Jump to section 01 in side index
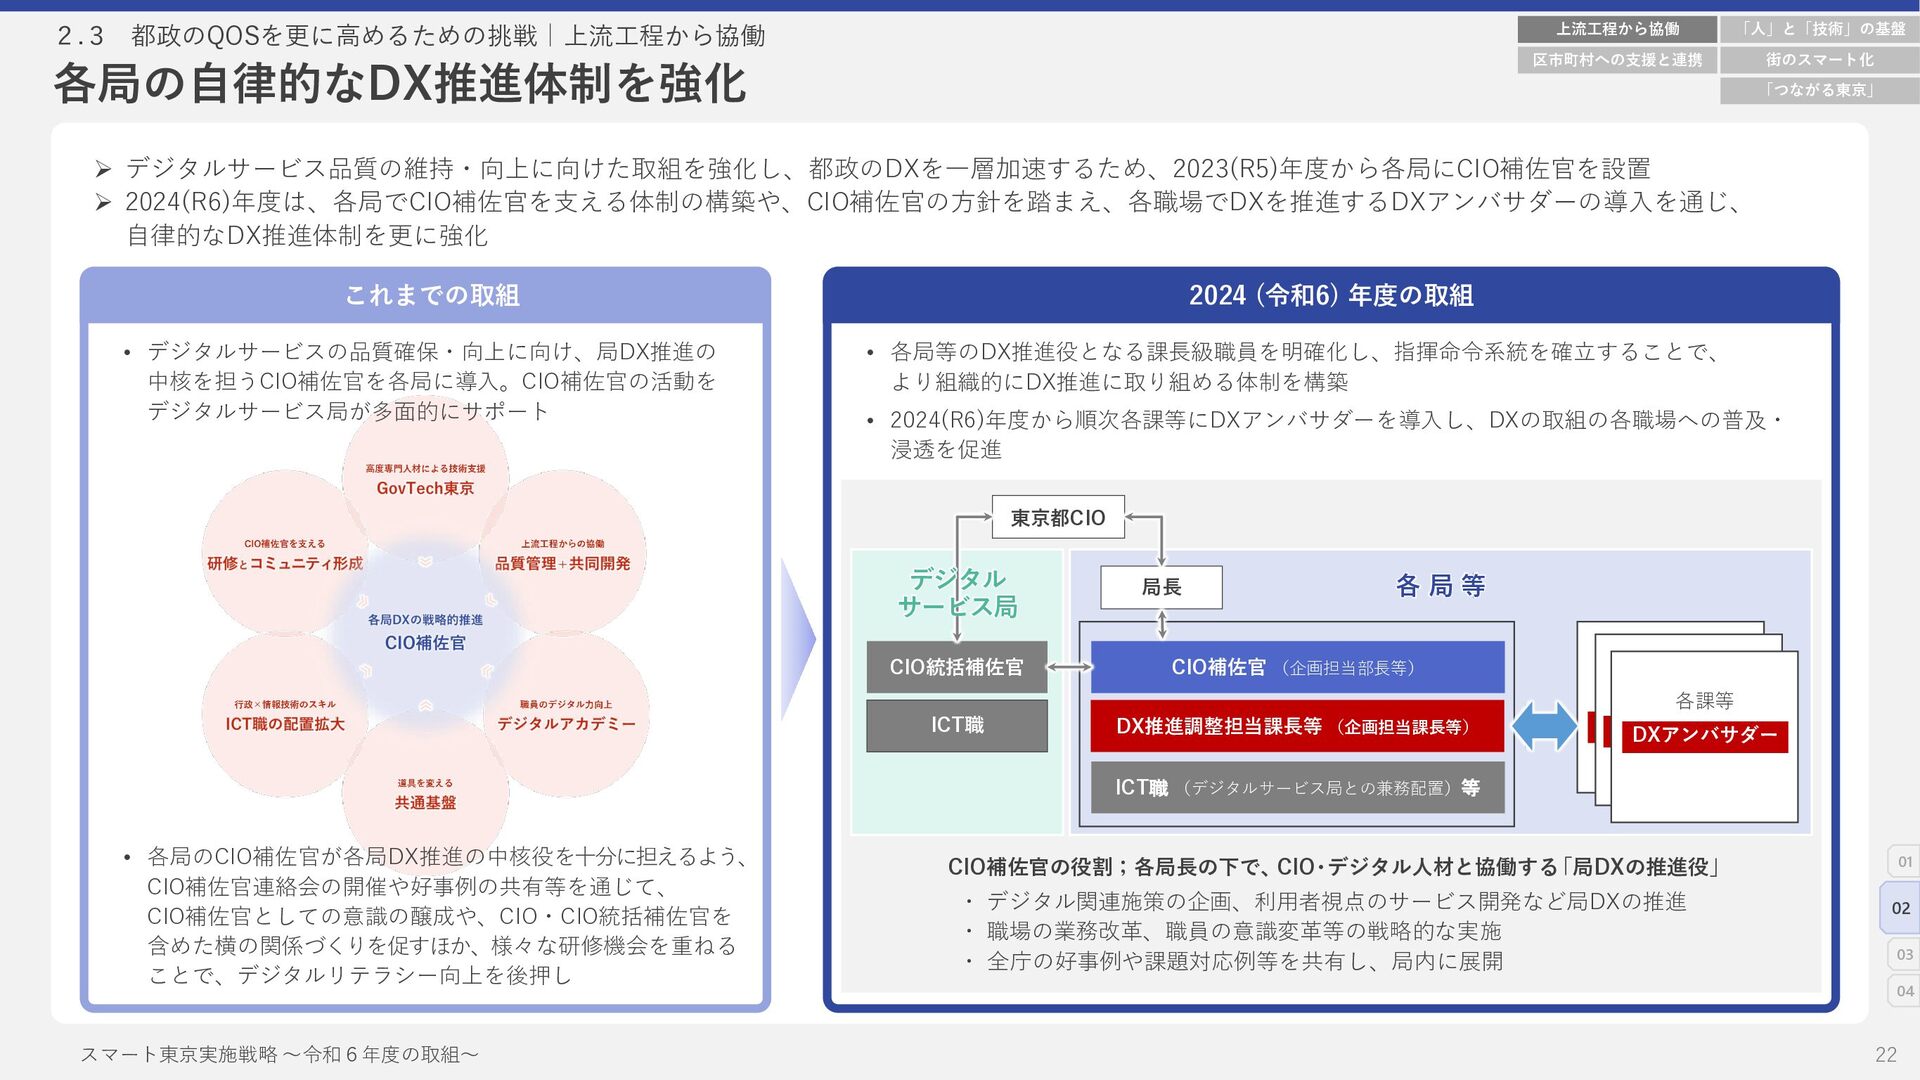Viewport: 1920px width, 1080px height. coord(1904,861)
